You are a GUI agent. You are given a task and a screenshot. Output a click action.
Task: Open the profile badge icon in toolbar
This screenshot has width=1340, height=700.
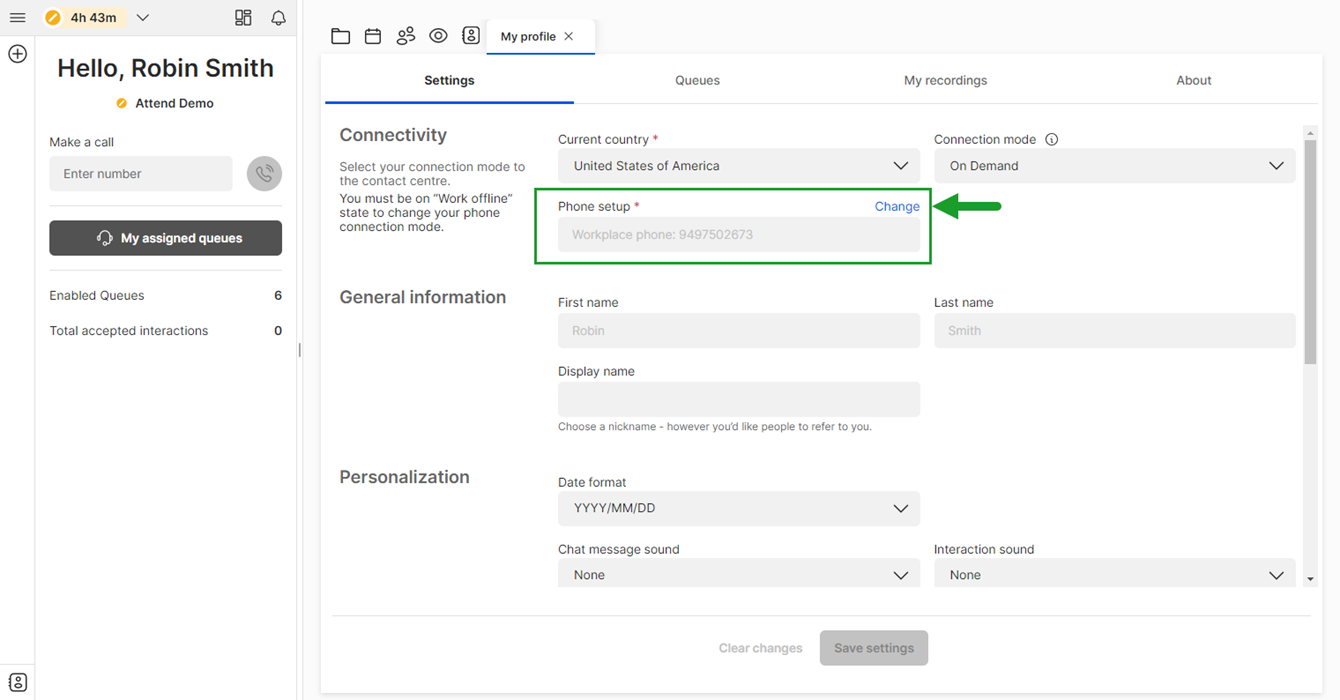tap(471, 36)
